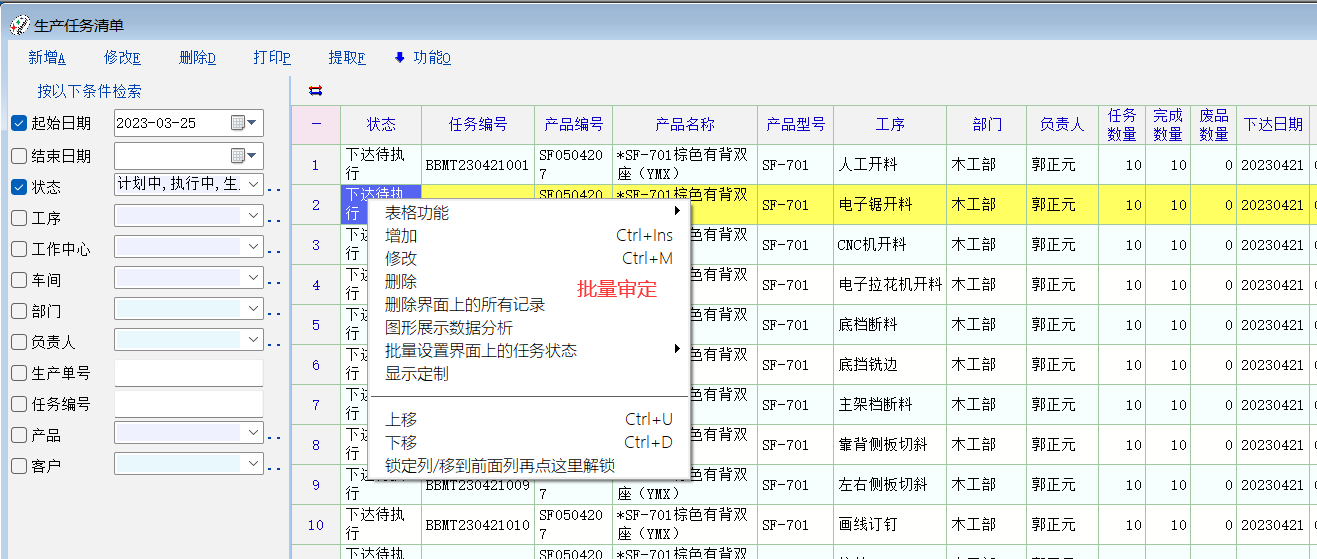This screenshot has width=1317, height=559.
Task: Click the ellipsis button beside the 工作中心 filter
Action: (x=274, y=249)
